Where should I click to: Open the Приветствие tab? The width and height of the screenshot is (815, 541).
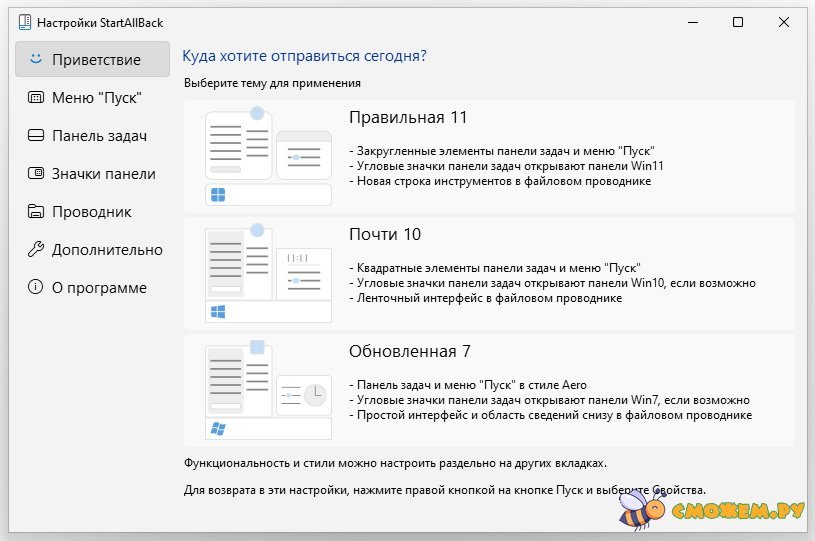(96, 59)
